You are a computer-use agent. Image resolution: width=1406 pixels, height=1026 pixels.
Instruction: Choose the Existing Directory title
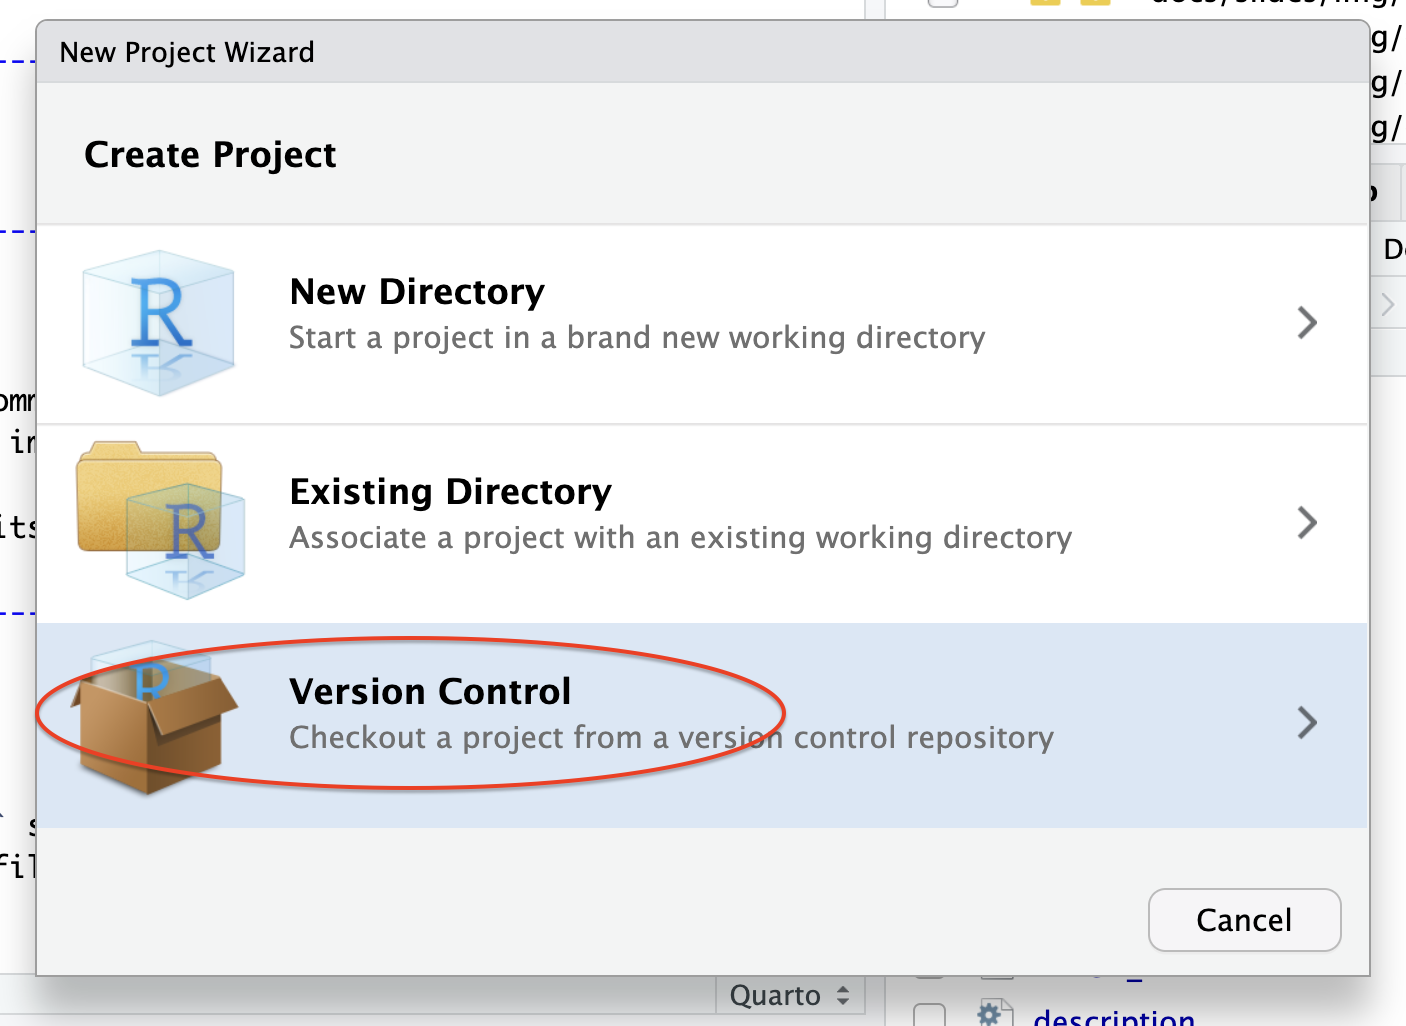click(x=450, y=492)
